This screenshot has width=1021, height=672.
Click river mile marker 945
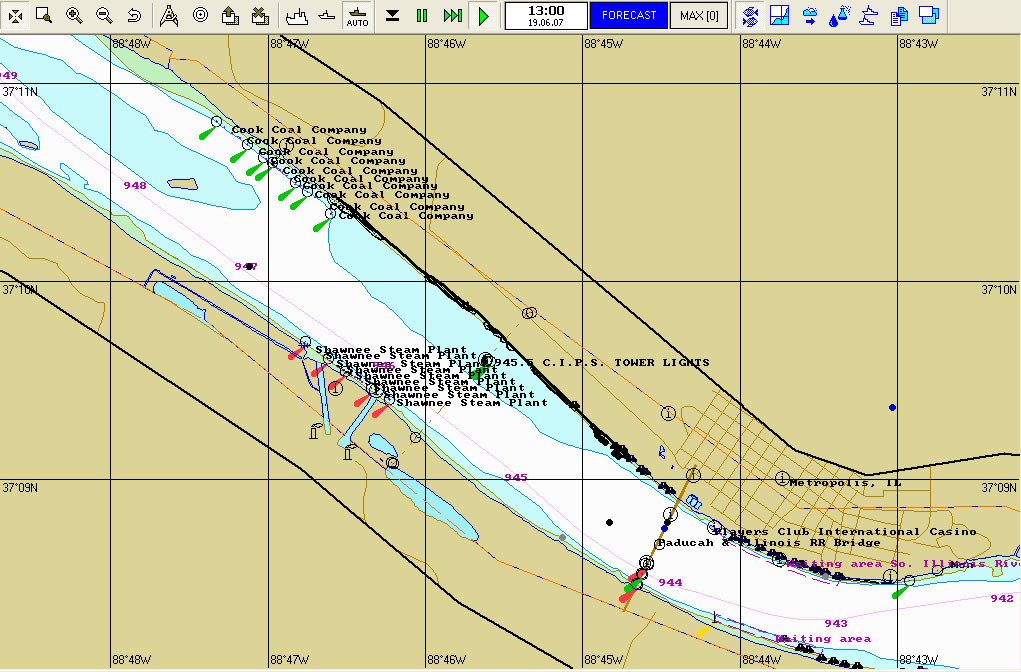(516, 477)
